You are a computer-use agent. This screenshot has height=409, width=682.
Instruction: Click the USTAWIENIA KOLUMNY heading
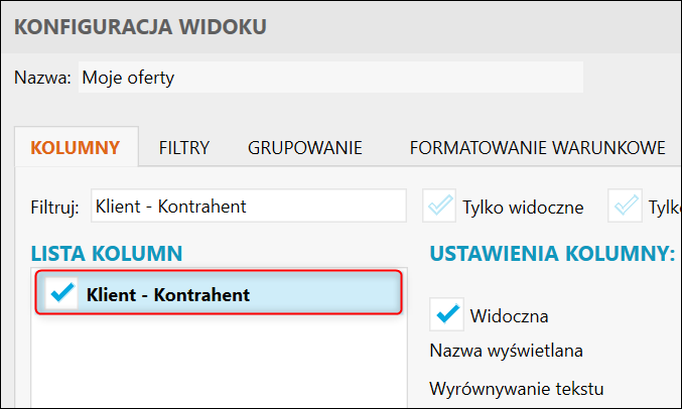pos(552,254)
